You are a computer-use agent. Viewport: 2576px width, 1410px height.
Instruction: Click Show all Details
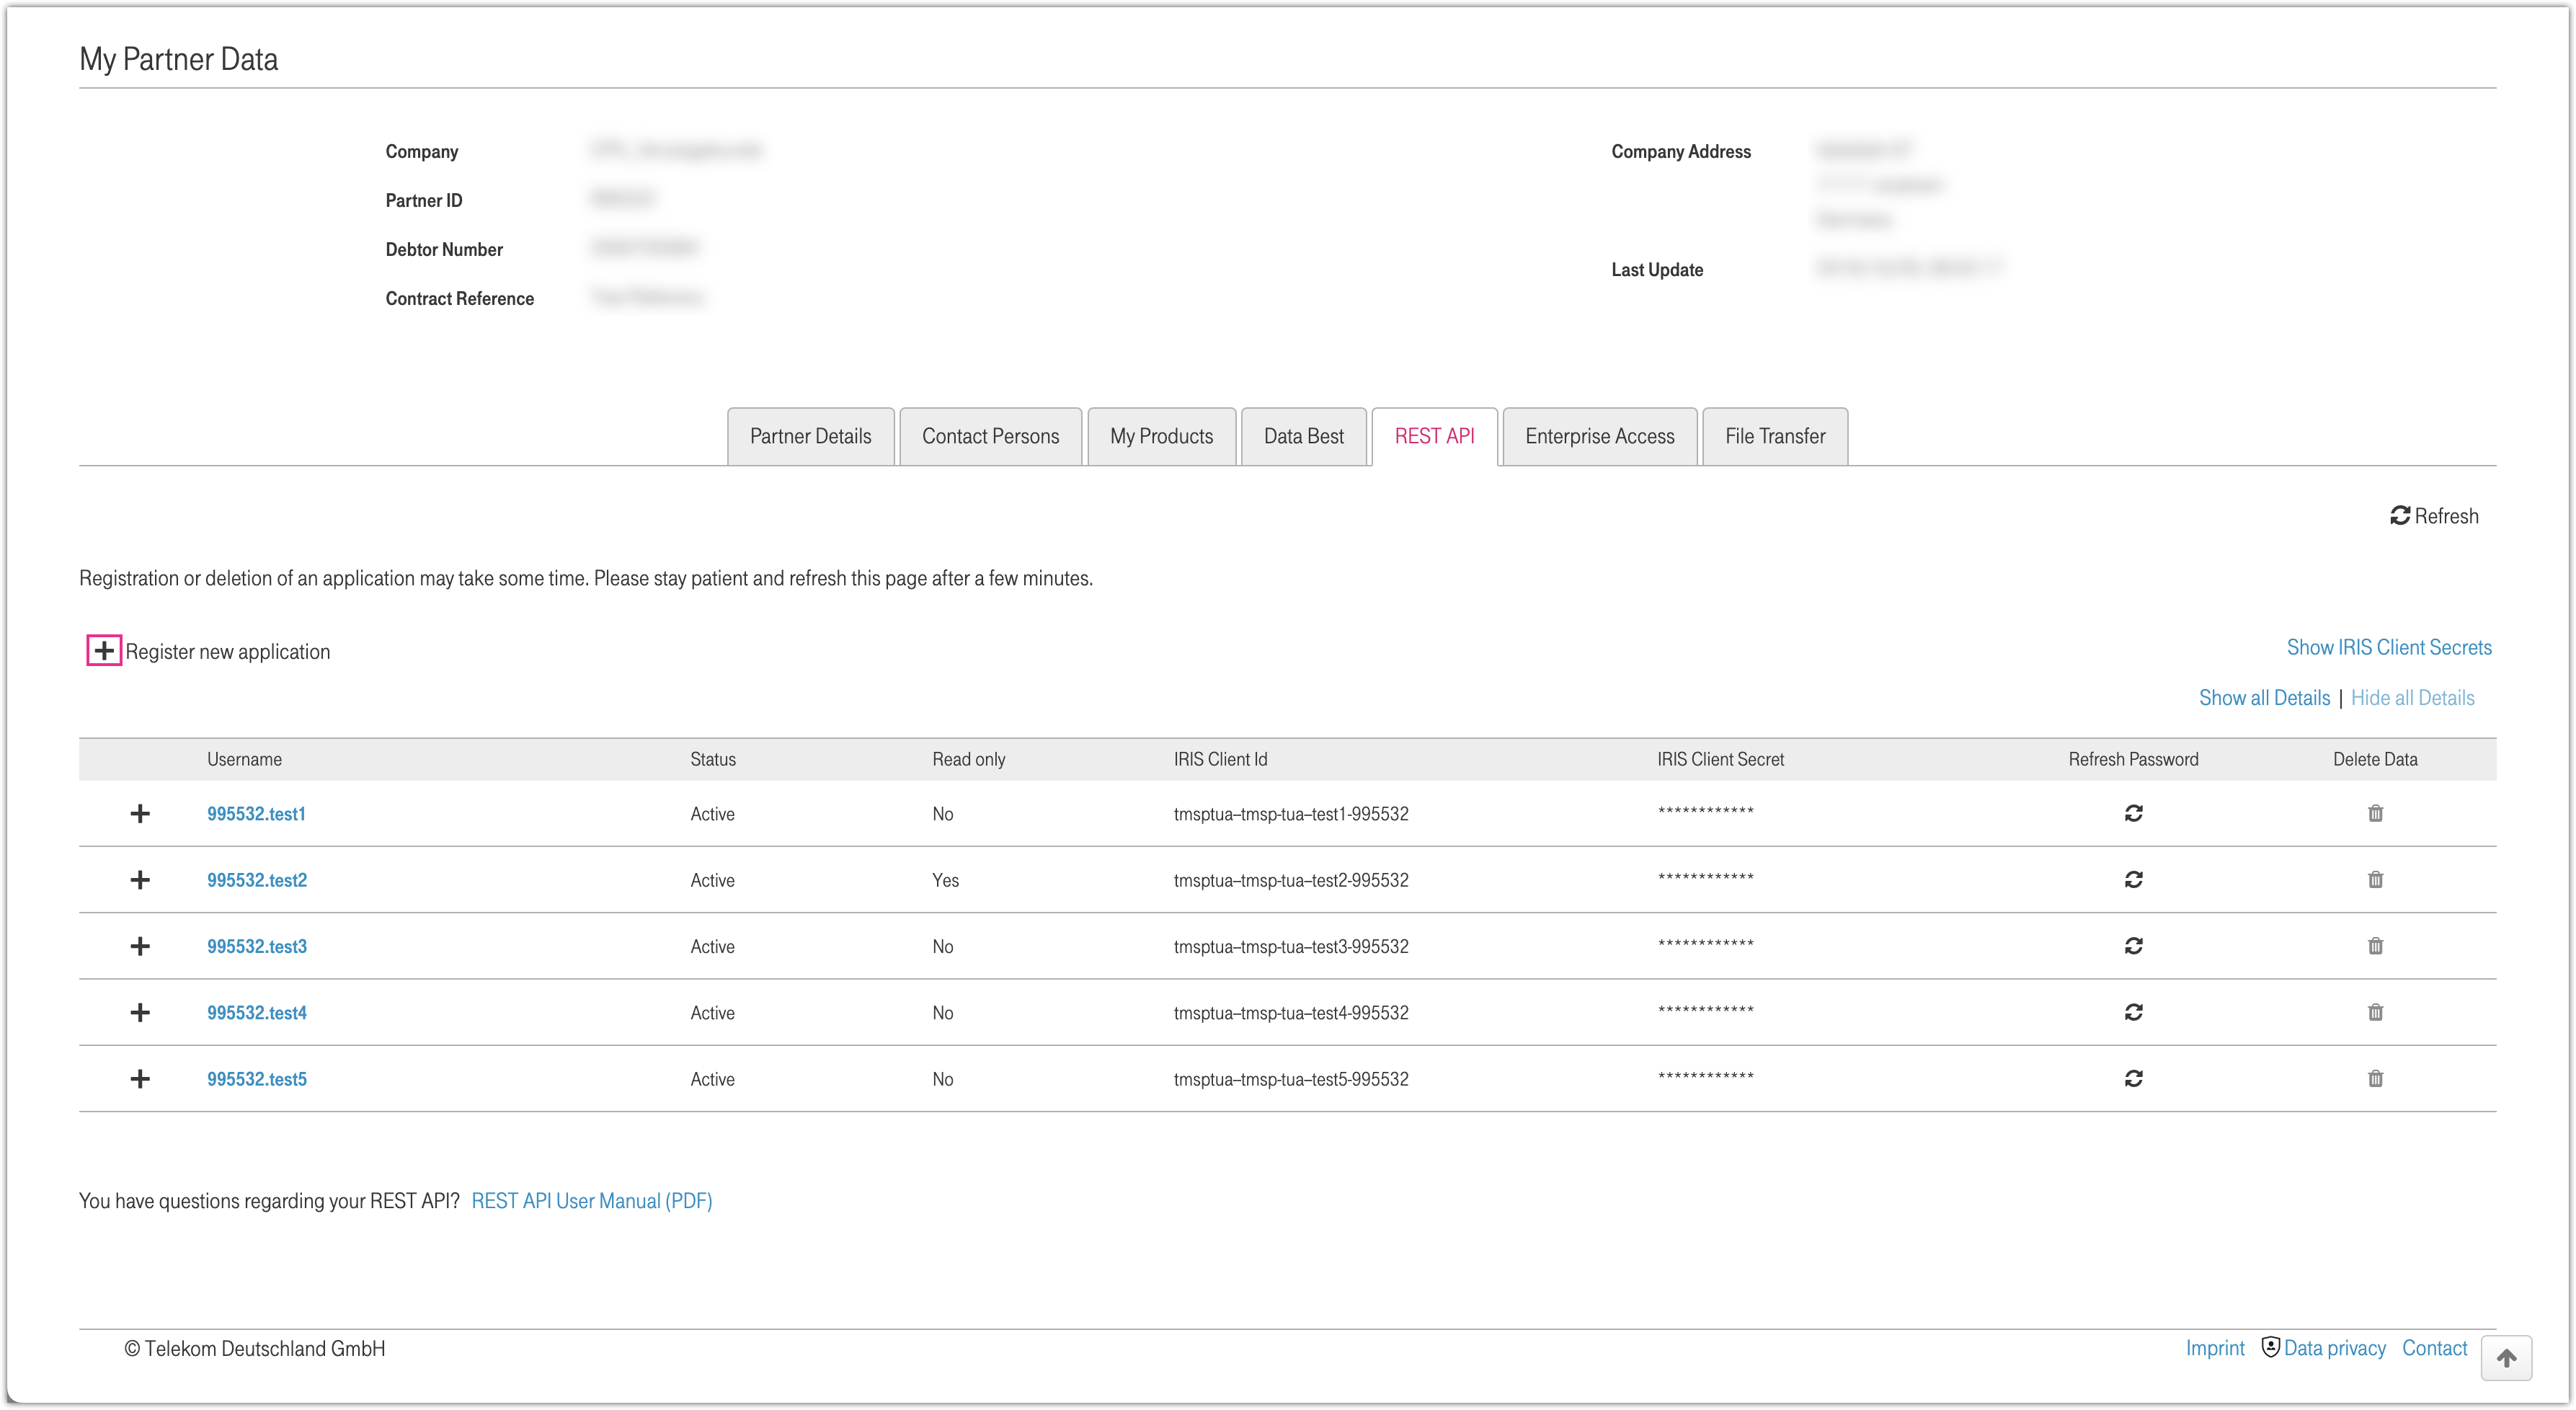pyautogui.click(x=2264, y=697)
